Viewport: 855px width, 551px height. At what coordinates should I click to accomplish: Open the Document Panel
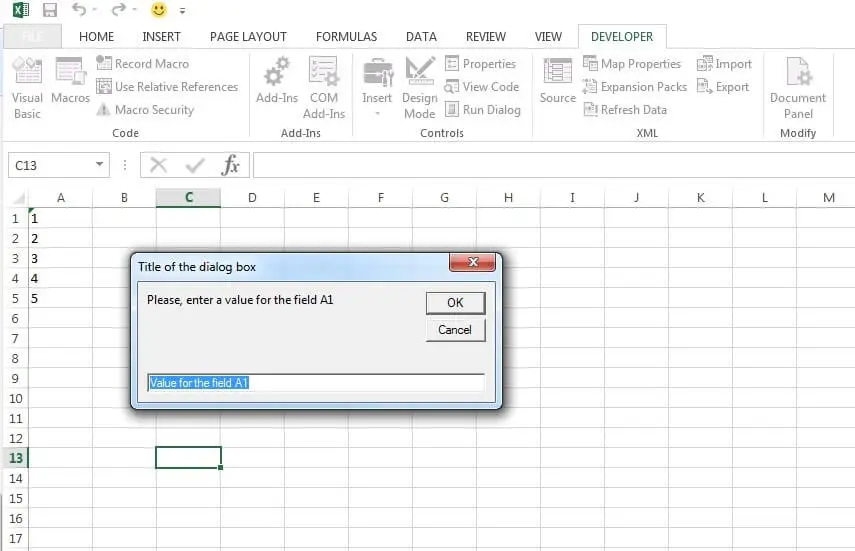798,87
